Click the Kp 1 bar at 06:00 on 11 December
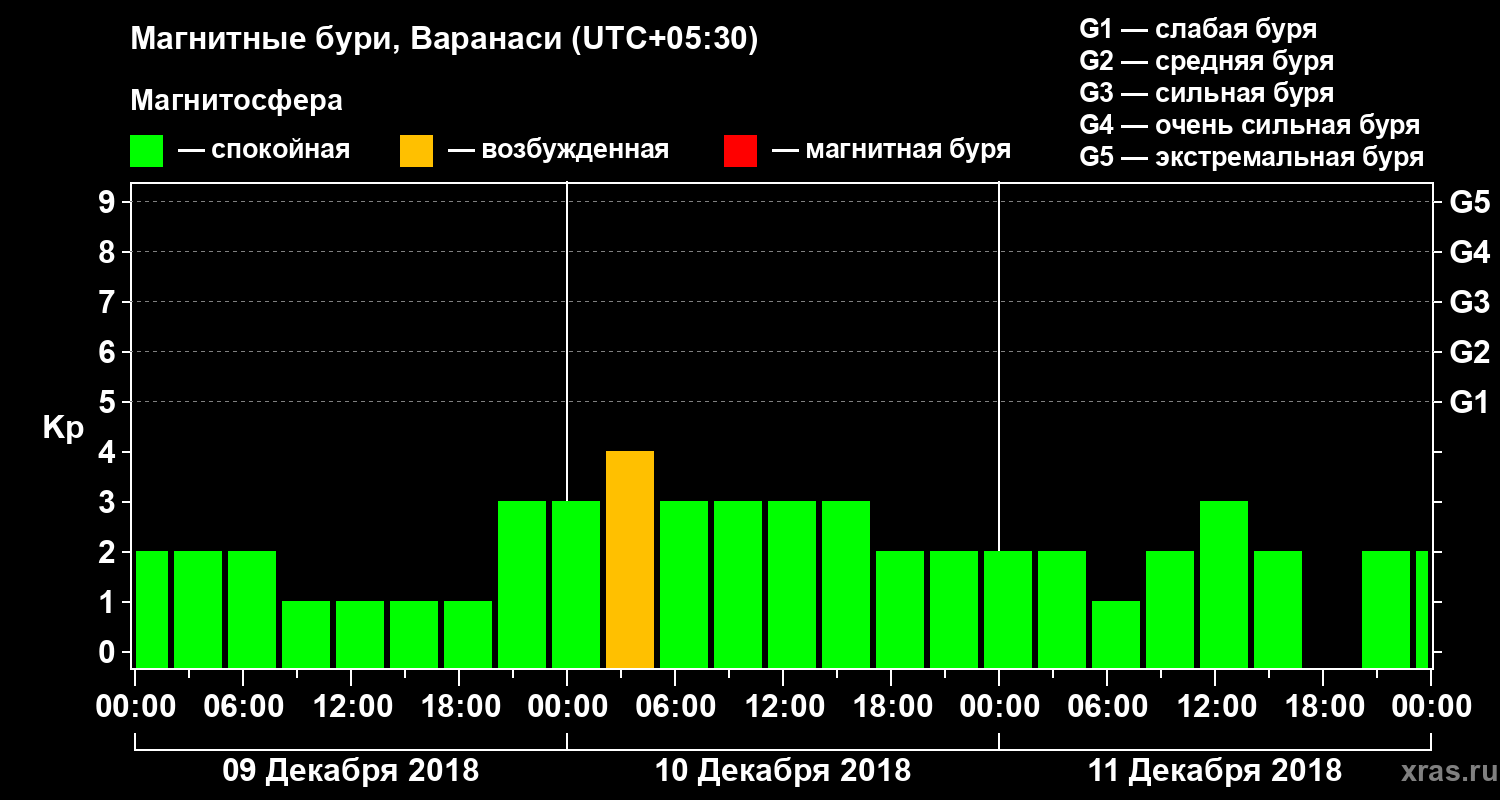 tap(1116, 635)
